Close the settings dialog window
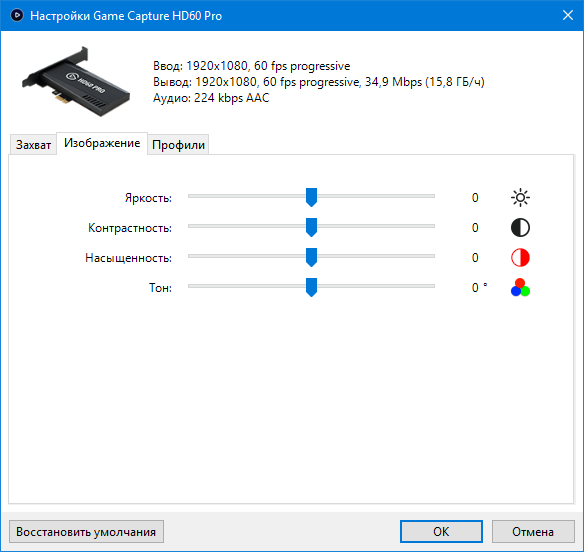 (568, 15)
